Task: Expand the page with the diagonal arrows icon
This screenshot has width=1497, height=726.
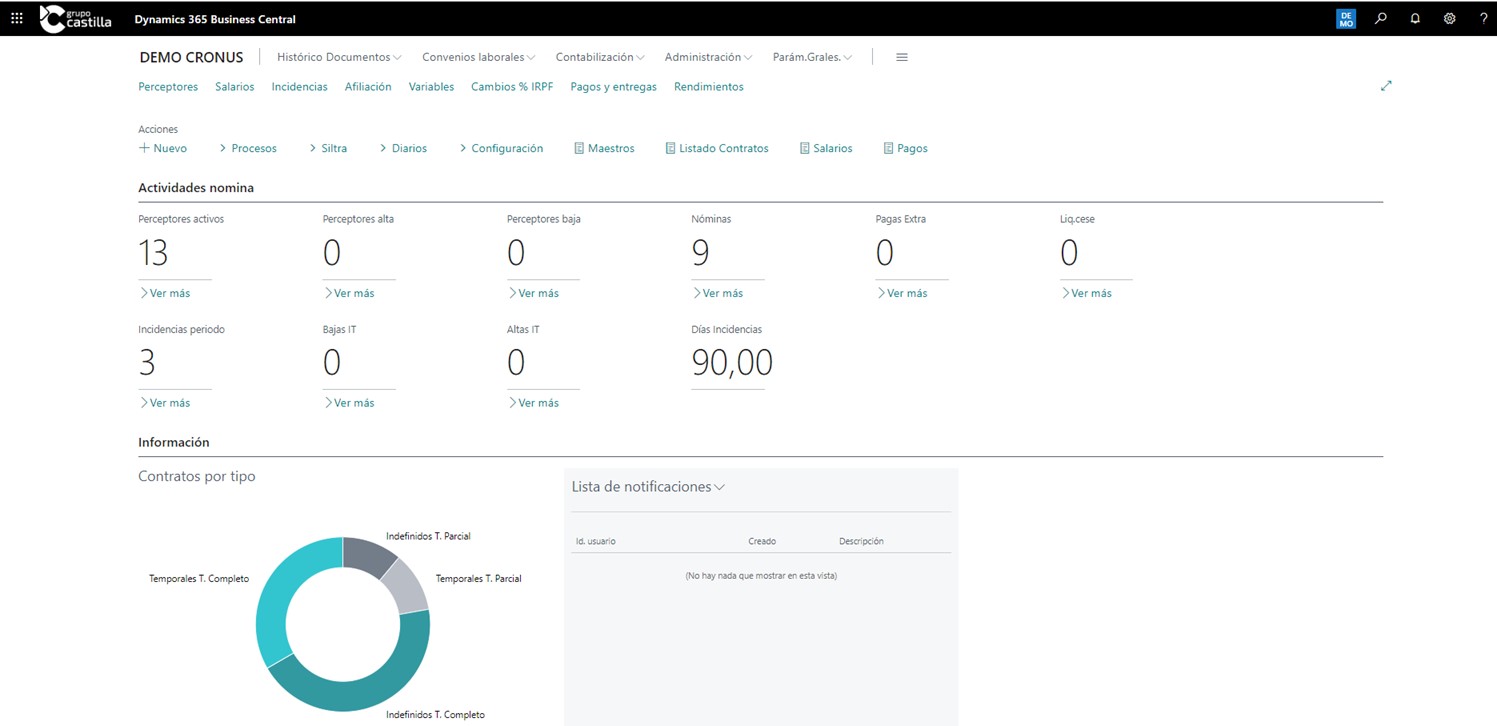Action: (x=1386, y=86)
